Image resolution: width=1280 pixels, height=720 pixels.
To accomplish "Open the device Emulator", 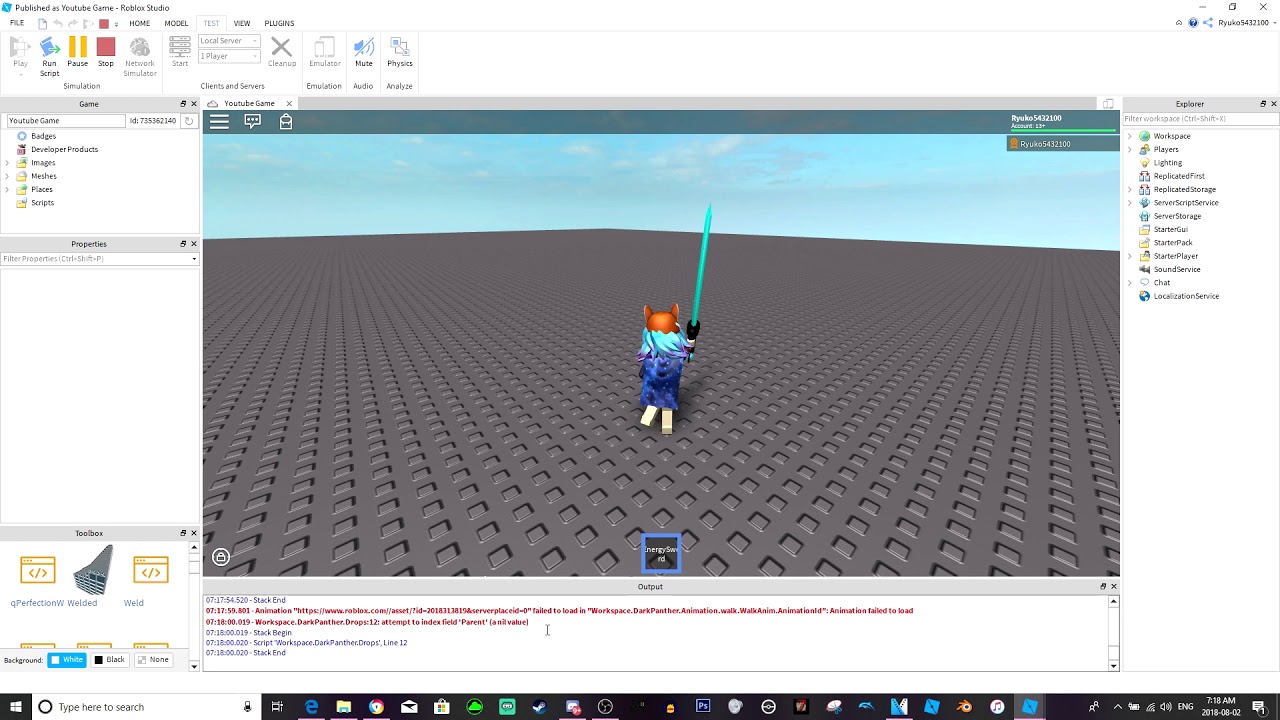I will coord(324,53).
